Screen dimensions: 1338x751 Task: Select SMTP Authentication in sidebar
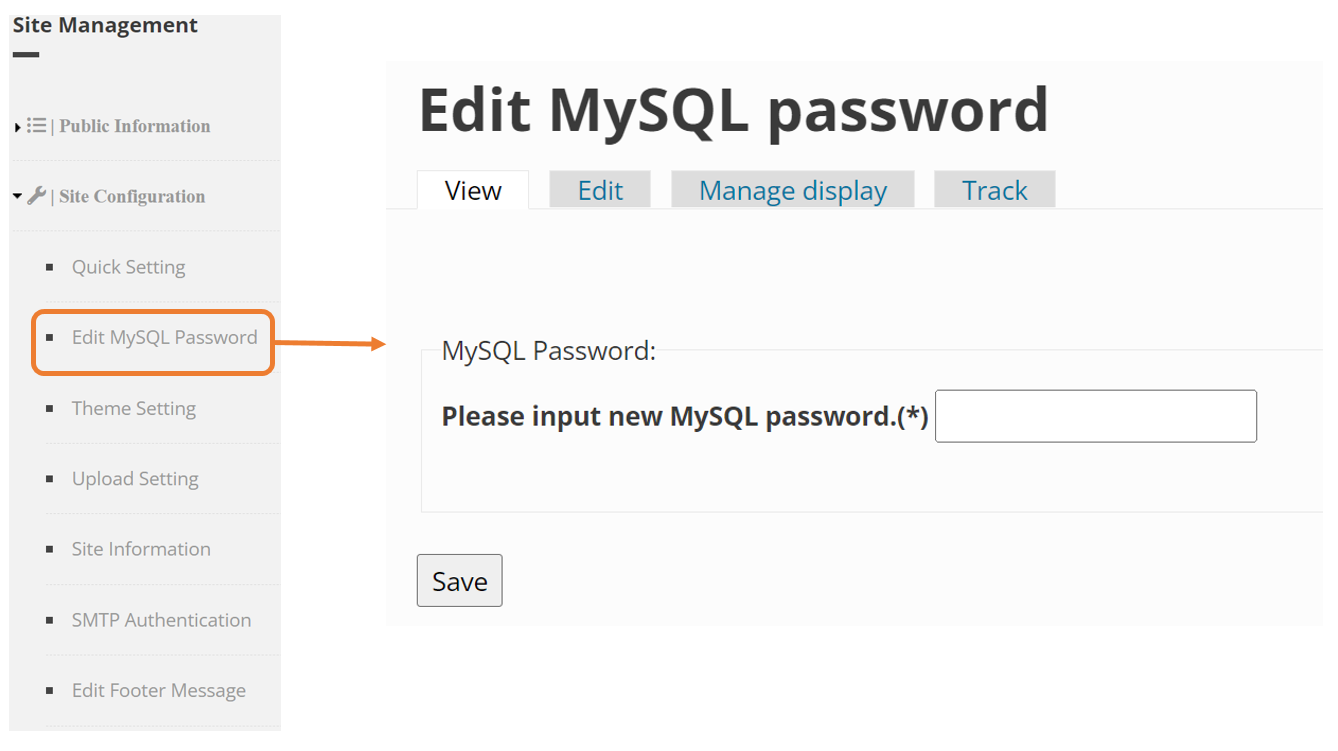click(x=161, y=620)
